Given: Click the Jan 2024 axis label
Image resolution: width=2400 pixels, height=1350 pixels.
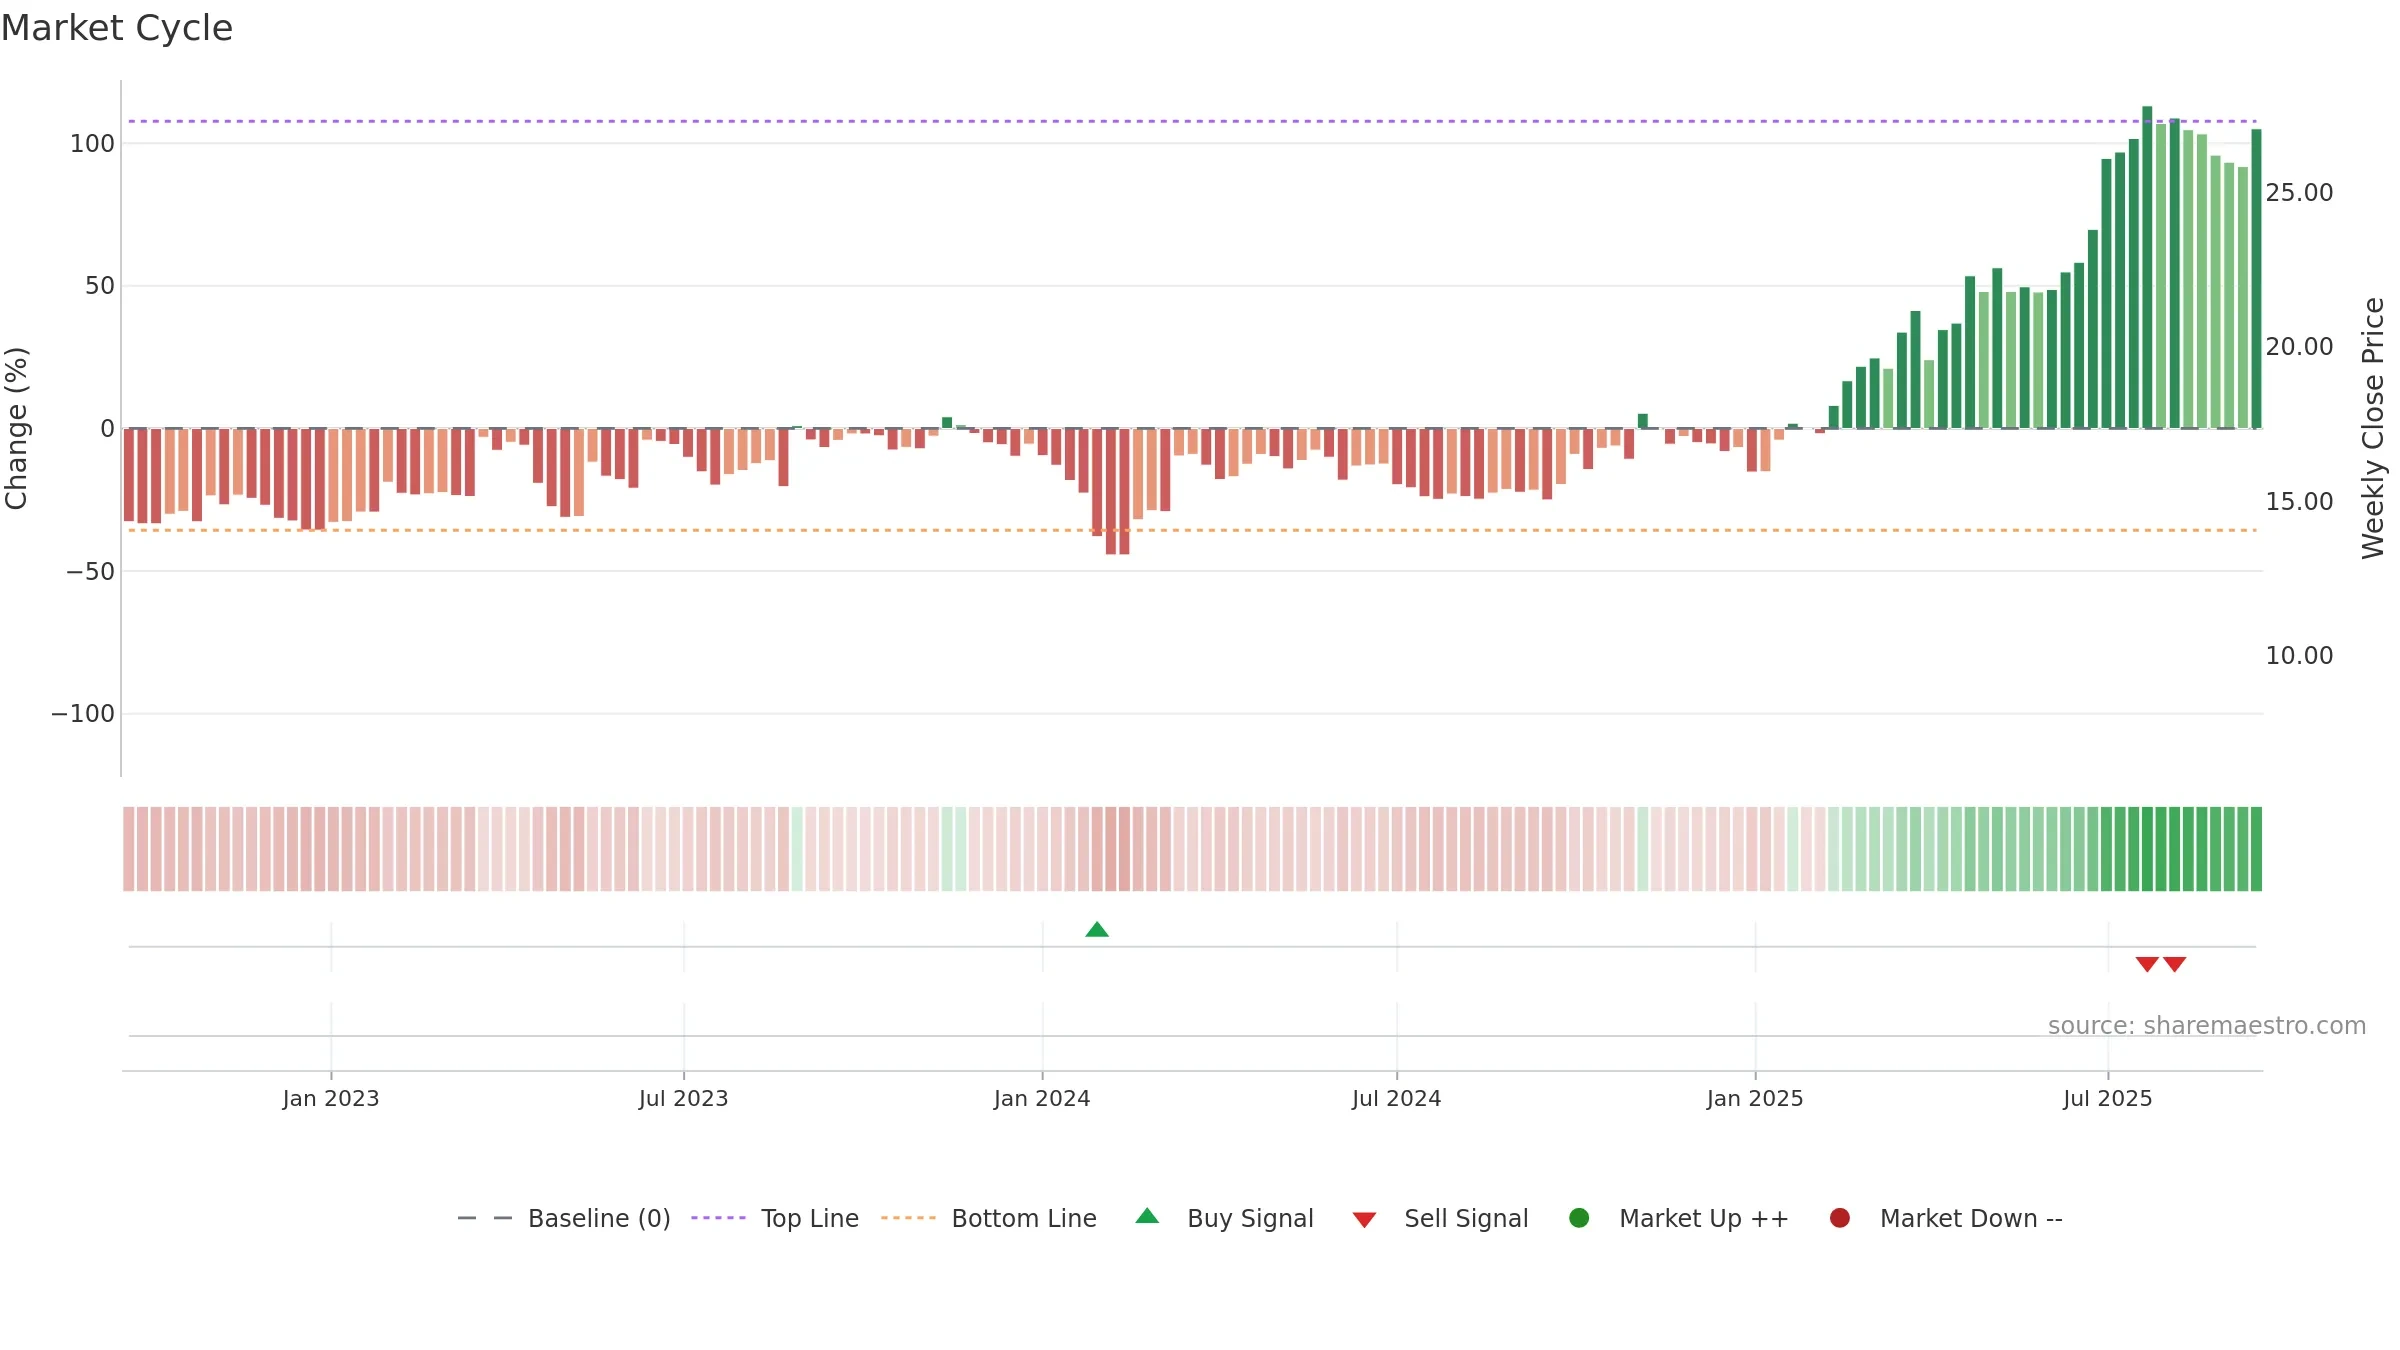Looking at the screenshot, I should pyautogui.click(x=1042, y=1099).
